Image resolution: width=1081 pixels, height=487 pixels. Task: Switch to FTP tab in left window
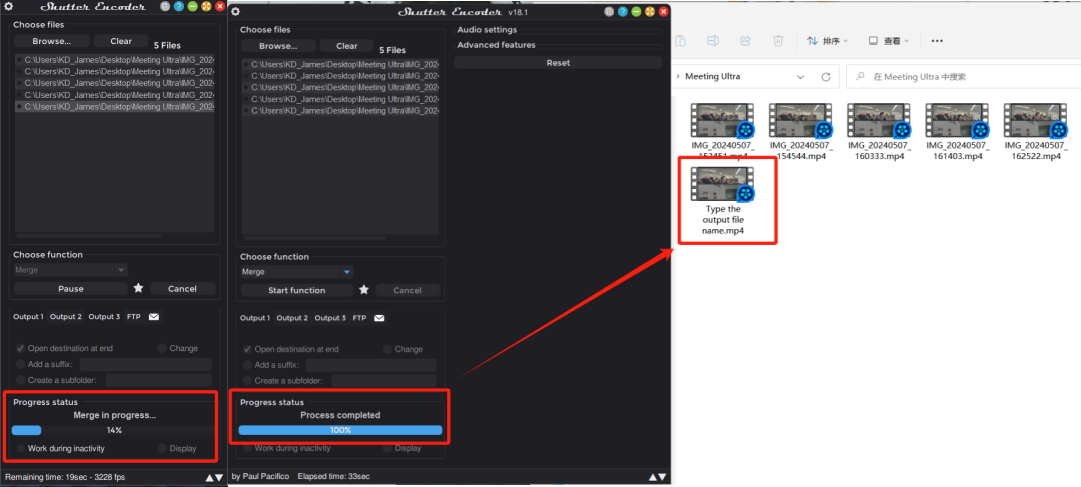134,317
